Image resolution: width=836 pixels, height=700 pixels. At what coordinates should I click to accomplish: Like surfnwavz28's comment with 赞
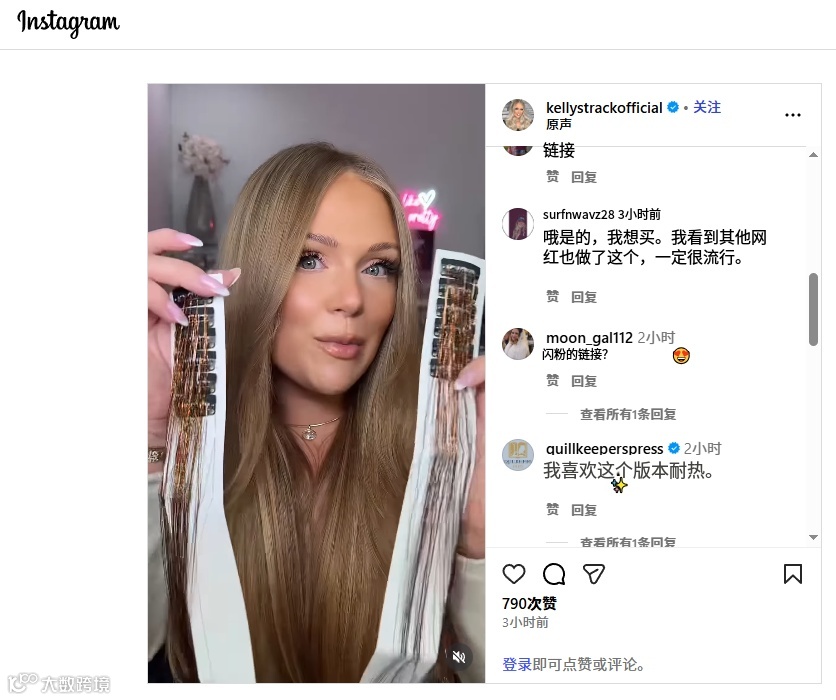(x=553, y=296)
